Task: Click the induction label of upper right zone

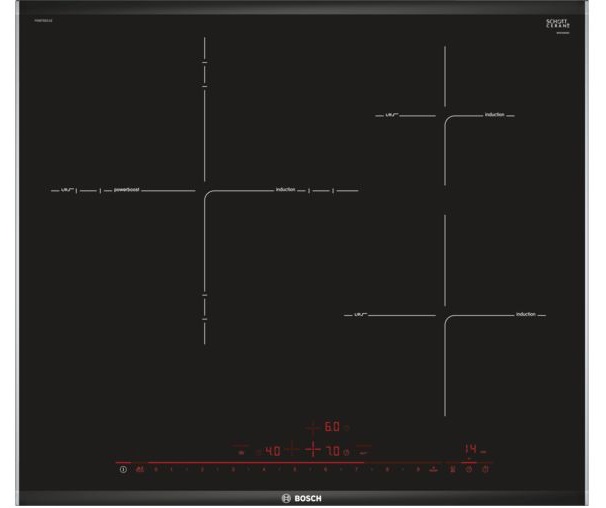Action: pos(495,115)
